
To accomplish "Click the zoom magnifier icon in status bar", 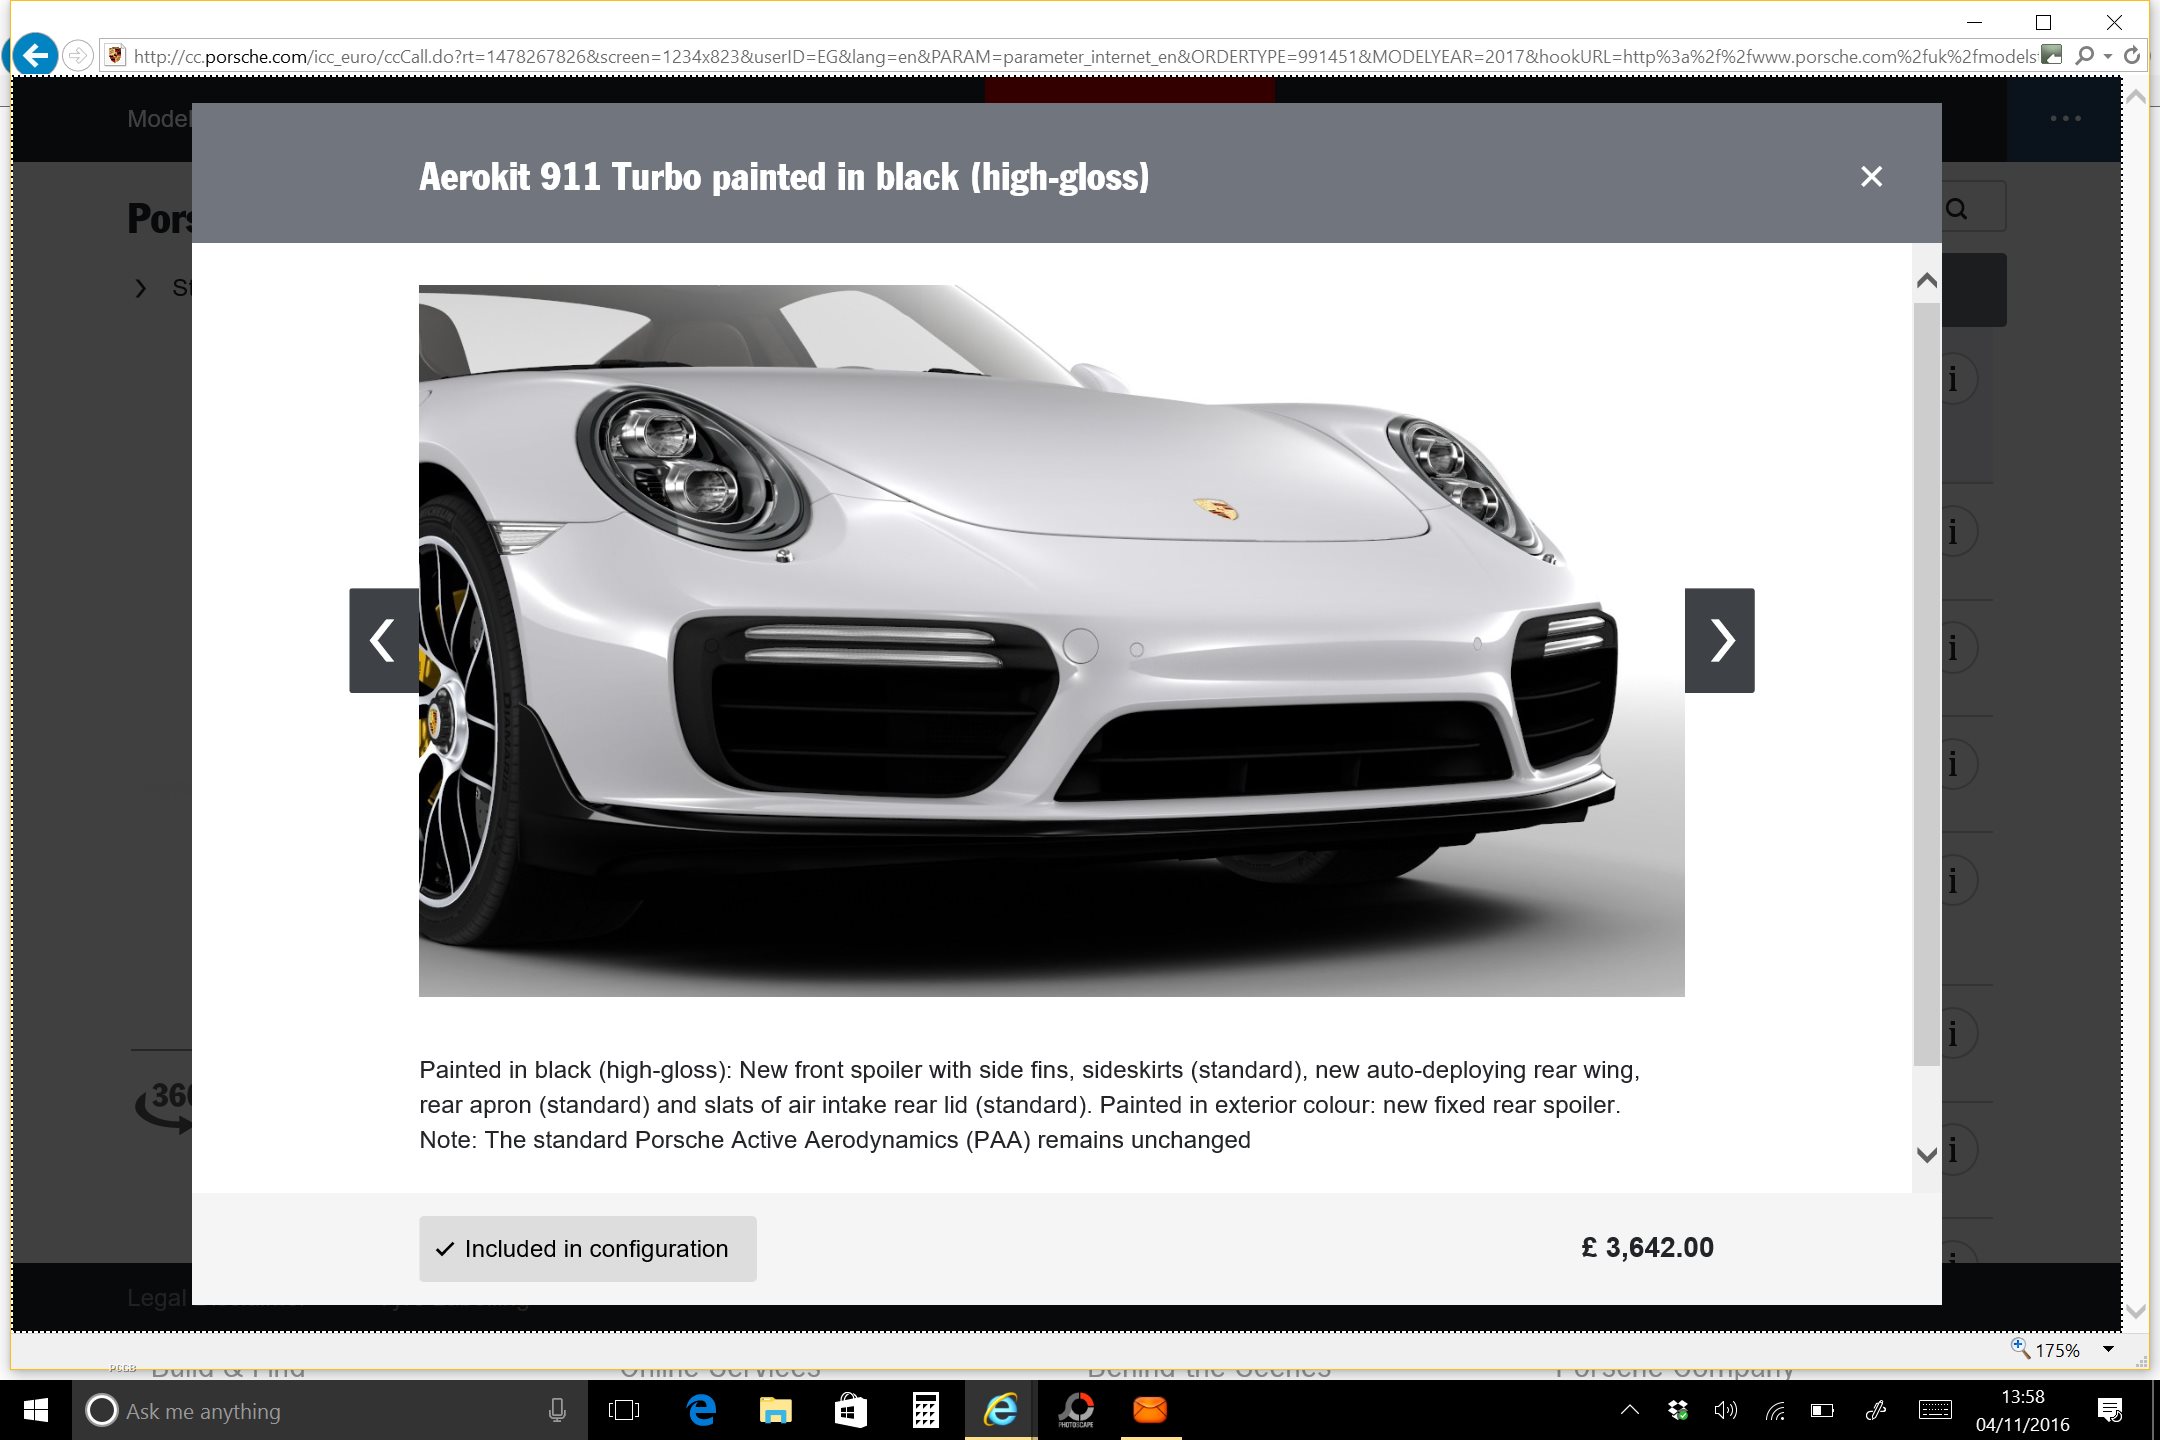I will coord(2019,1348).
